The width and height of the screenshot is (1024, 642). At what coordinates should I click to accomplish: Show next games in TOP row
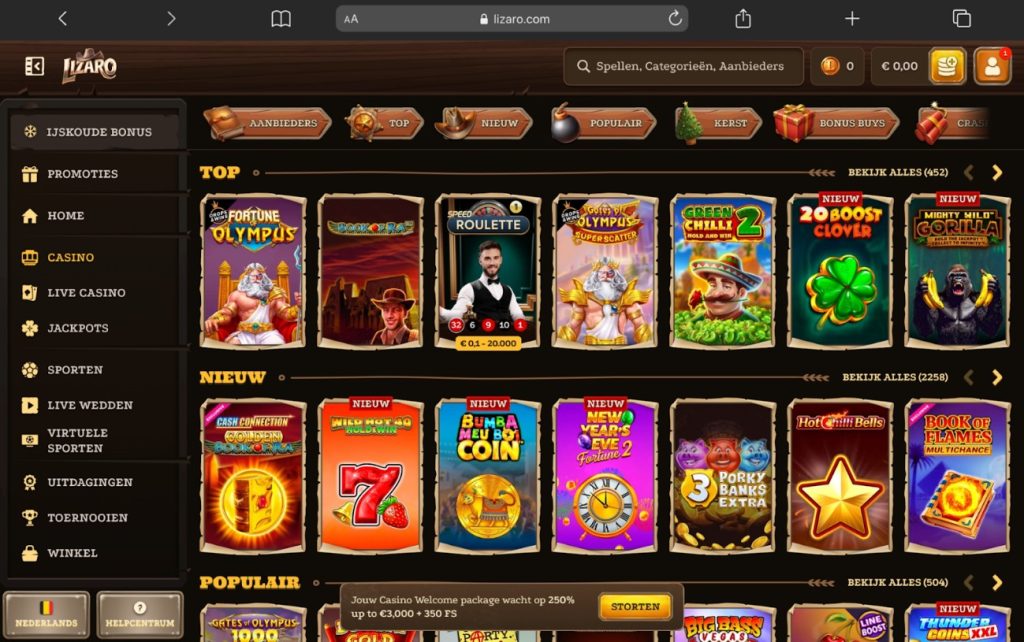click(997, 172)
